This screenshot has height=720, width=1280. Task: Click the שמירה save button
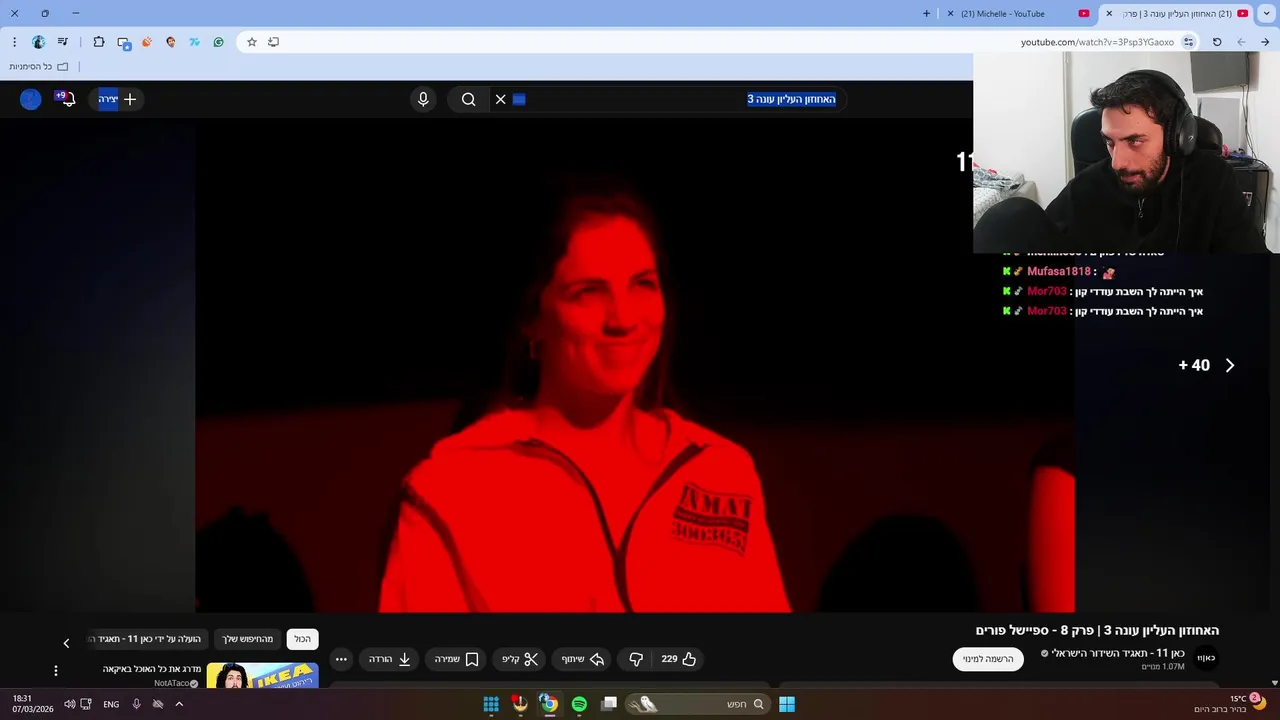click(x=457, y=659)
